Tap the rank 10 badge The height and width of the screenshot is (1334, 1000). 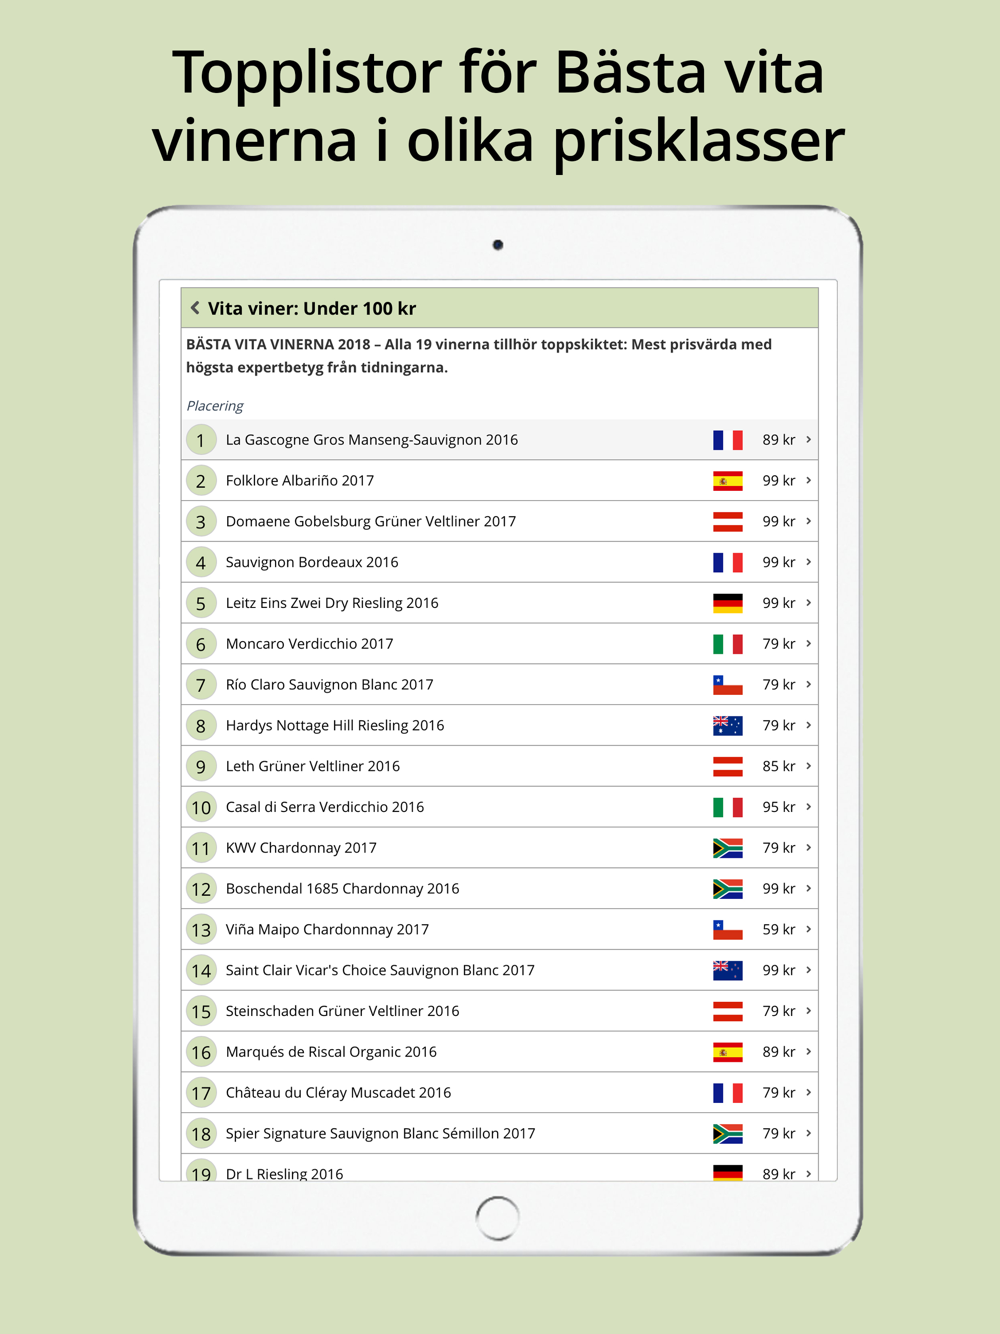201,807
